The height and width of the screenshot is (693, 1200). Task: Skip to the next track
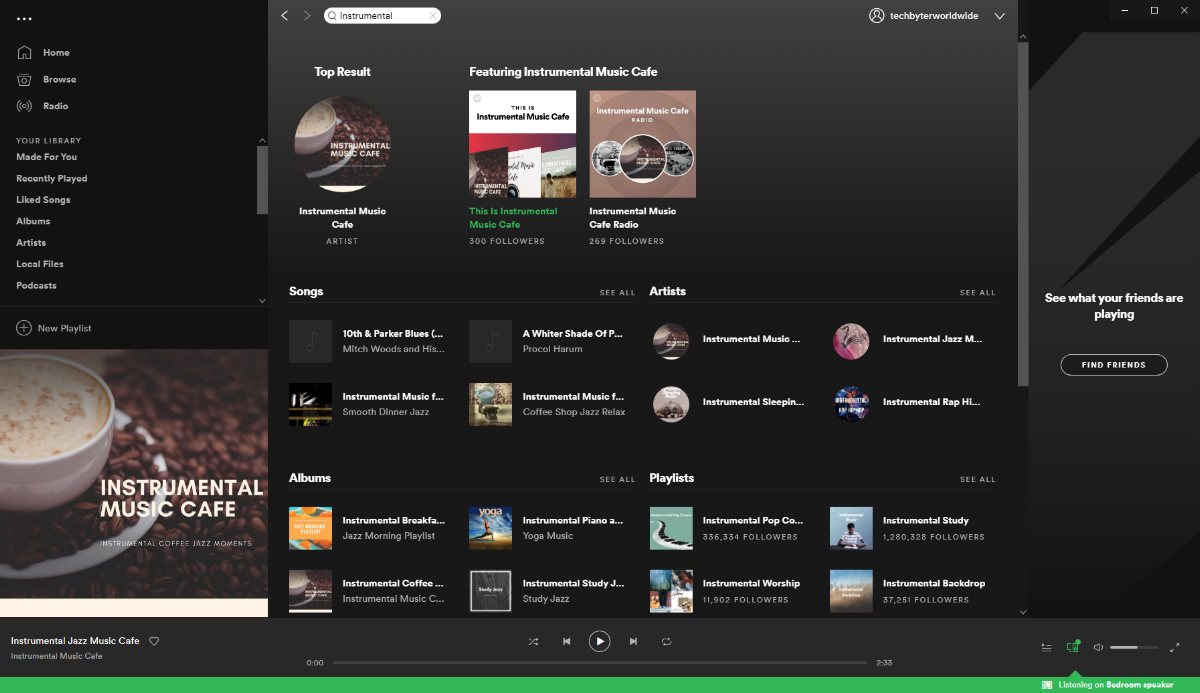coord(633,641)
